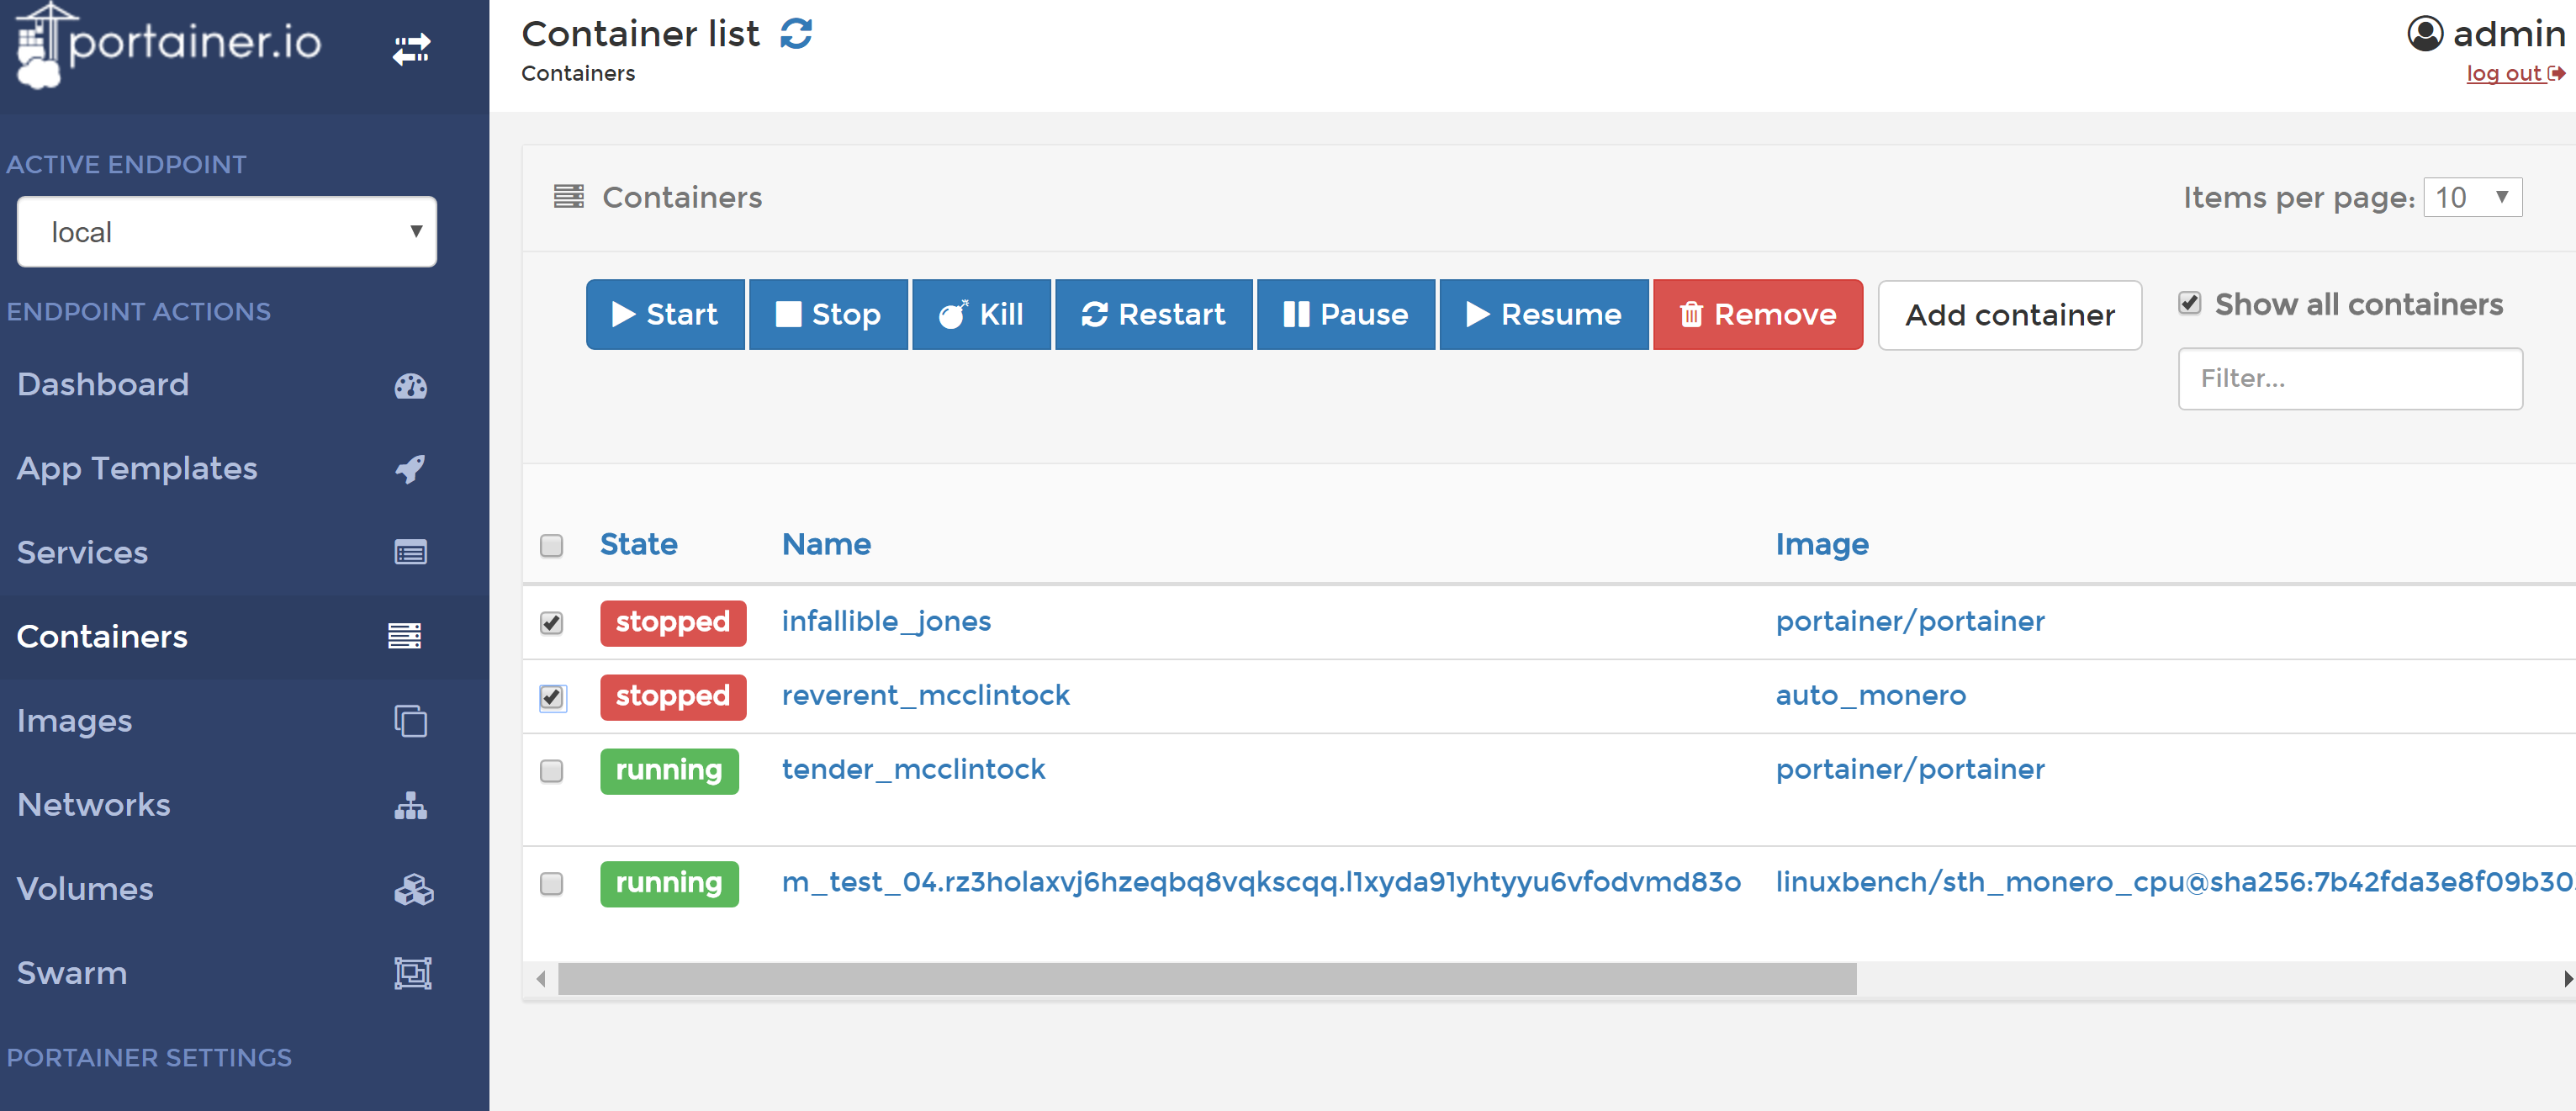
Task: Click the Networks node icon
Action: tap(410, 806)
